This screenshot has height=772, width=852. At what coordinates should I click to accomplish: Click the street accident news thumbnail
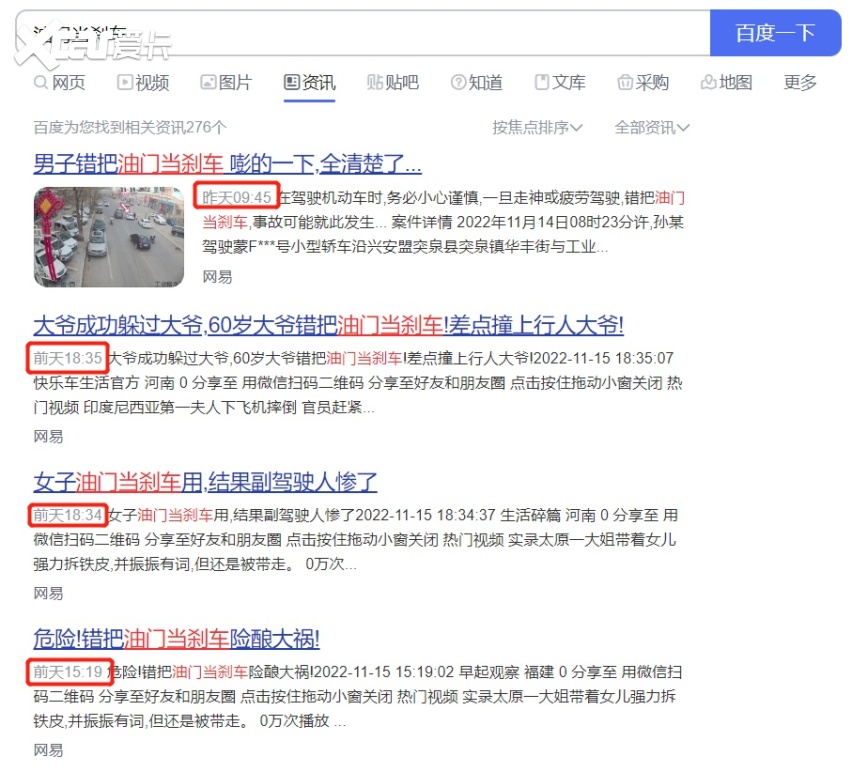click(108, 236)
